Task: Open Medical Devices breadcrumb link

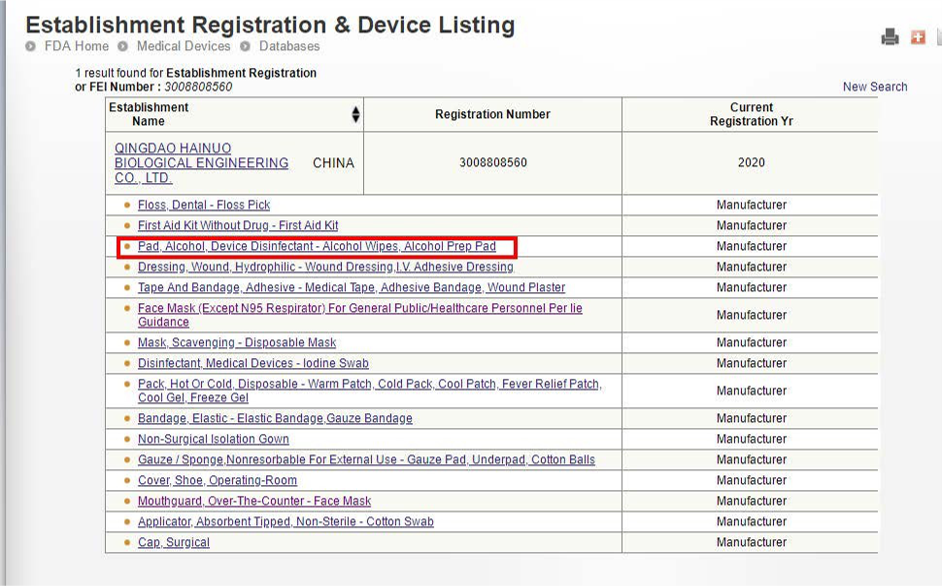Action: [183, 46]
